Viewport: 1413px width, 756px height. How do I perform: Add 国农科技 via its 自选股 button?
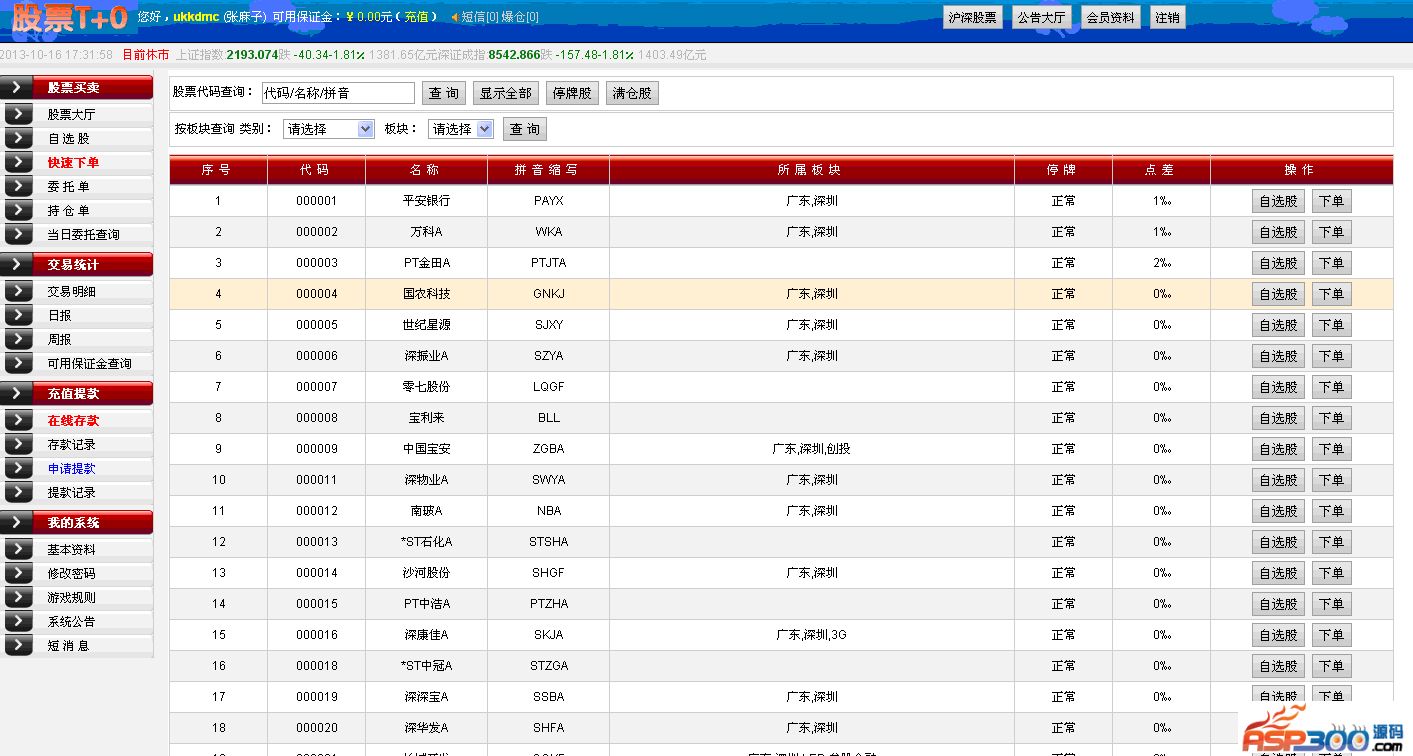tap(1277, 294)
